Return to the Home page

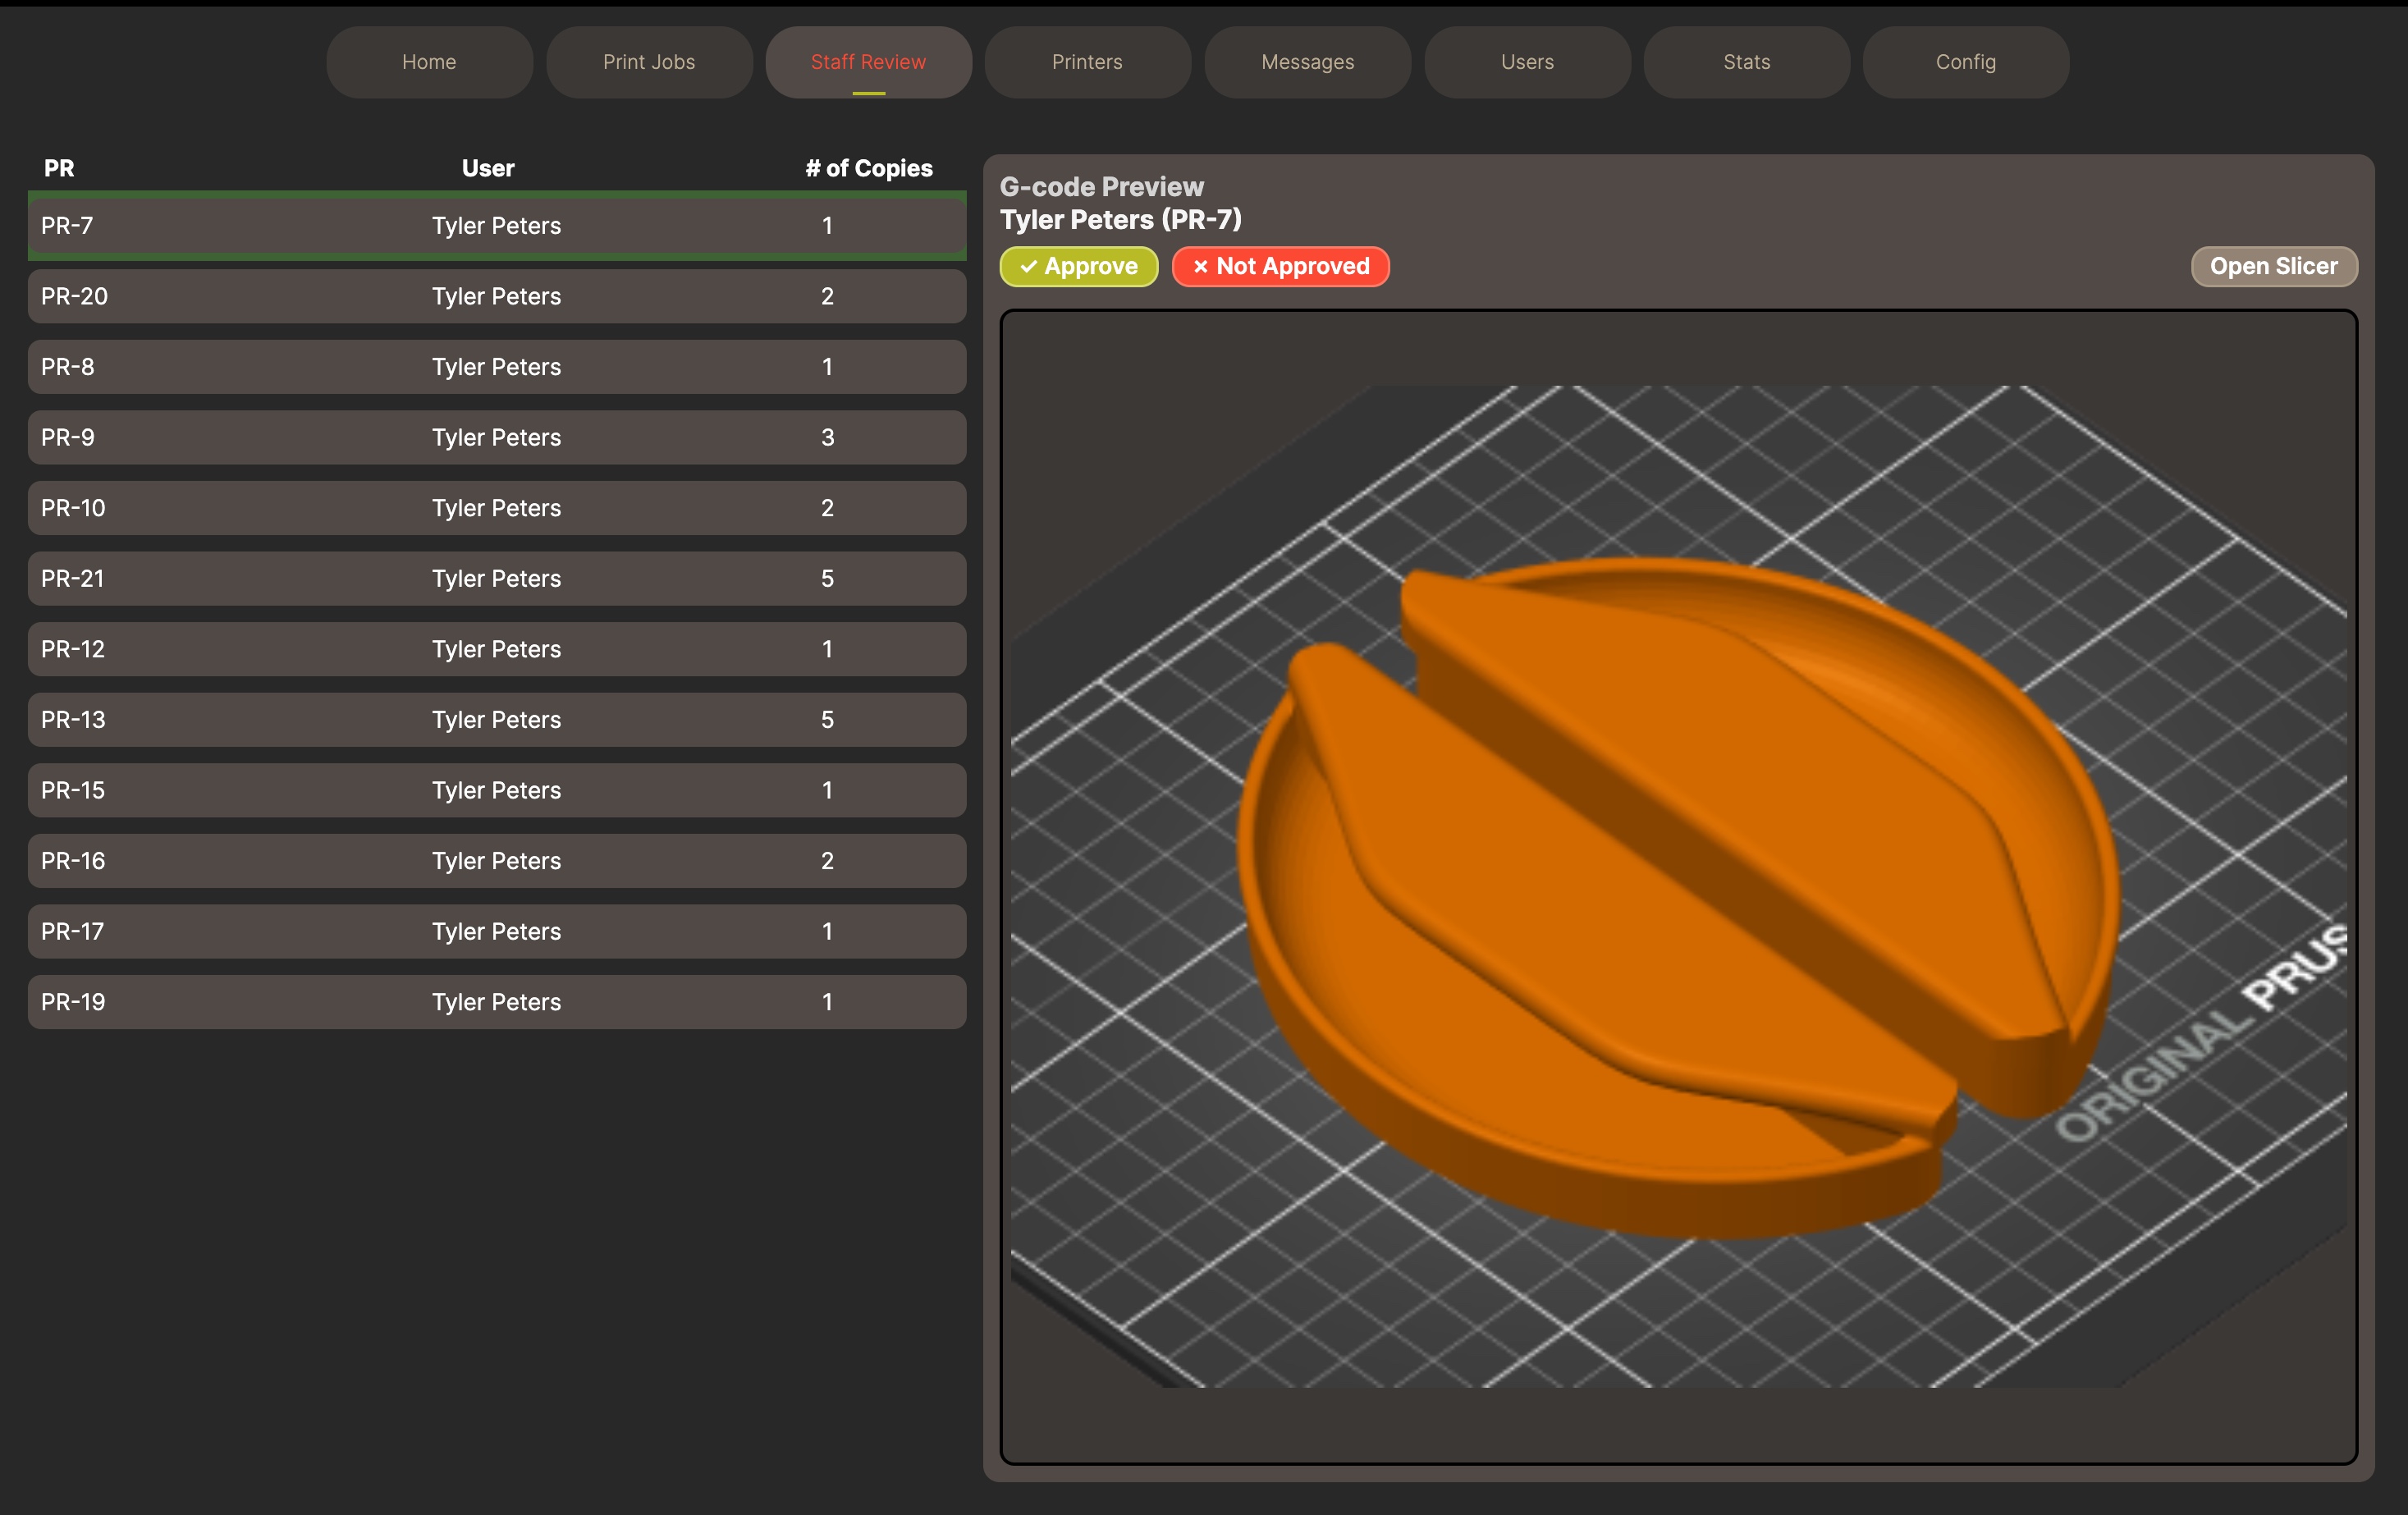(428, 61)
